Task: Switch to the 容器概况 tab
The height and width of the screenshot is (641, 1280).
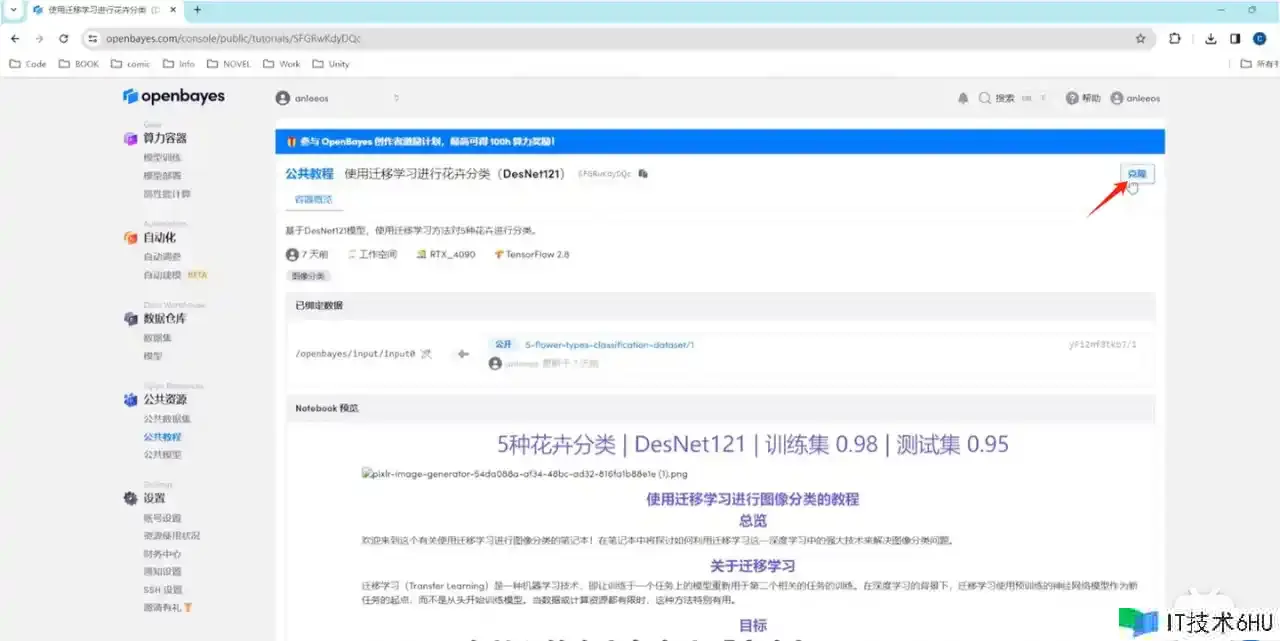Action: pyautogui.click(x=312, y=199)
